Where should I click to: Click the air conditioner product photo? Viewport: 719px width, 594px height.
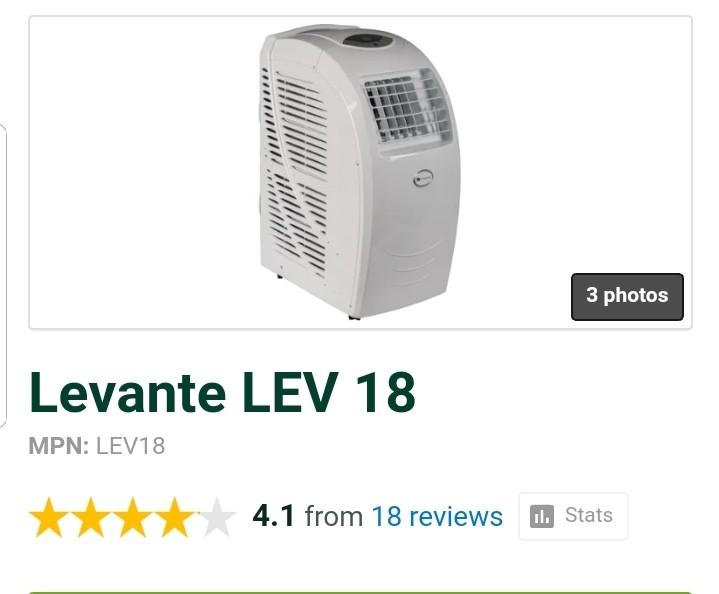[360, 172]
